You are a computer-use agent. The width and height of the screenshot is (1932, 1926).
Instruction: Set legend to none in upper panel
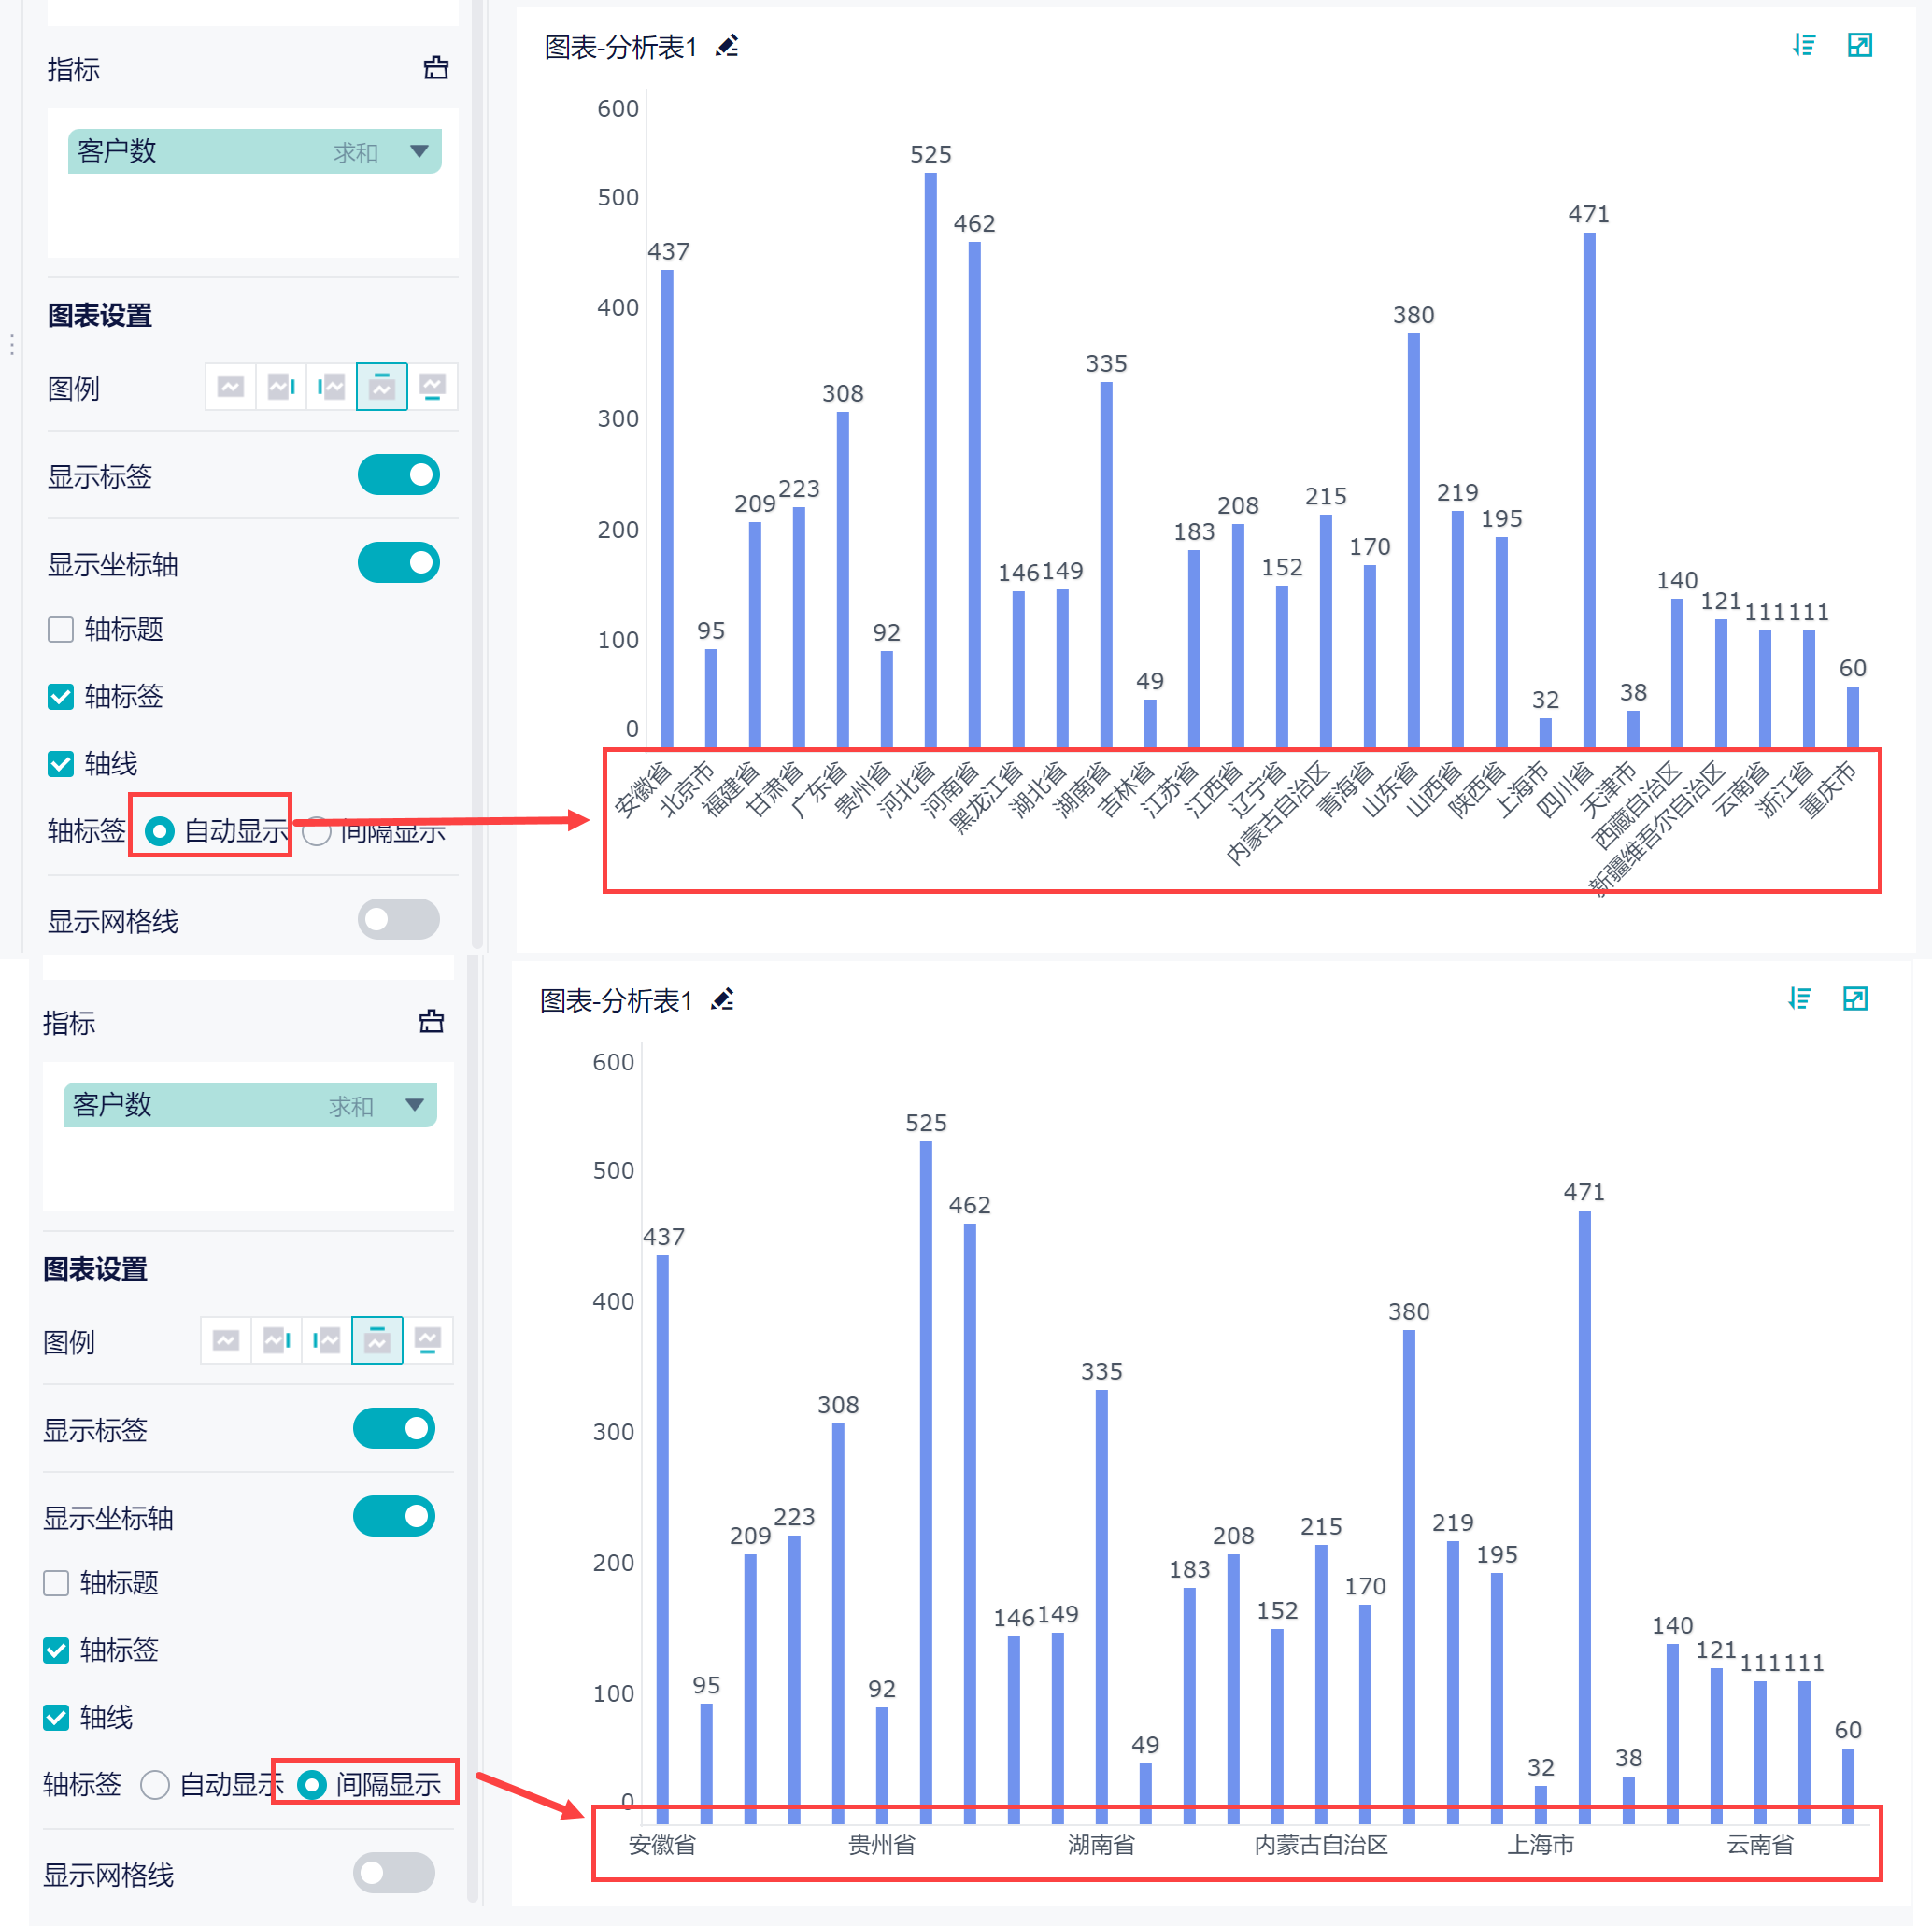pyautogui.click(x=231, y=387)
